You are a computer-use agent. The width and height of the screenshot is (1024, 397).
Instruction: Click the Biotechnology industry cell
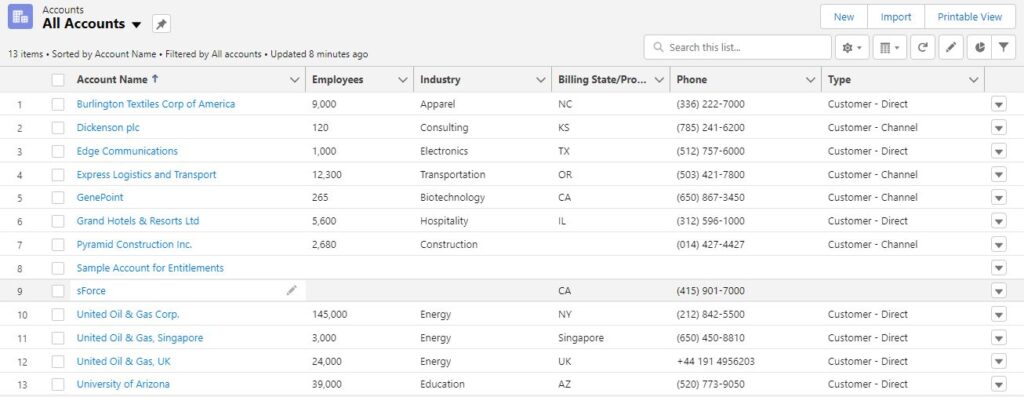click(x=453, y=197)
